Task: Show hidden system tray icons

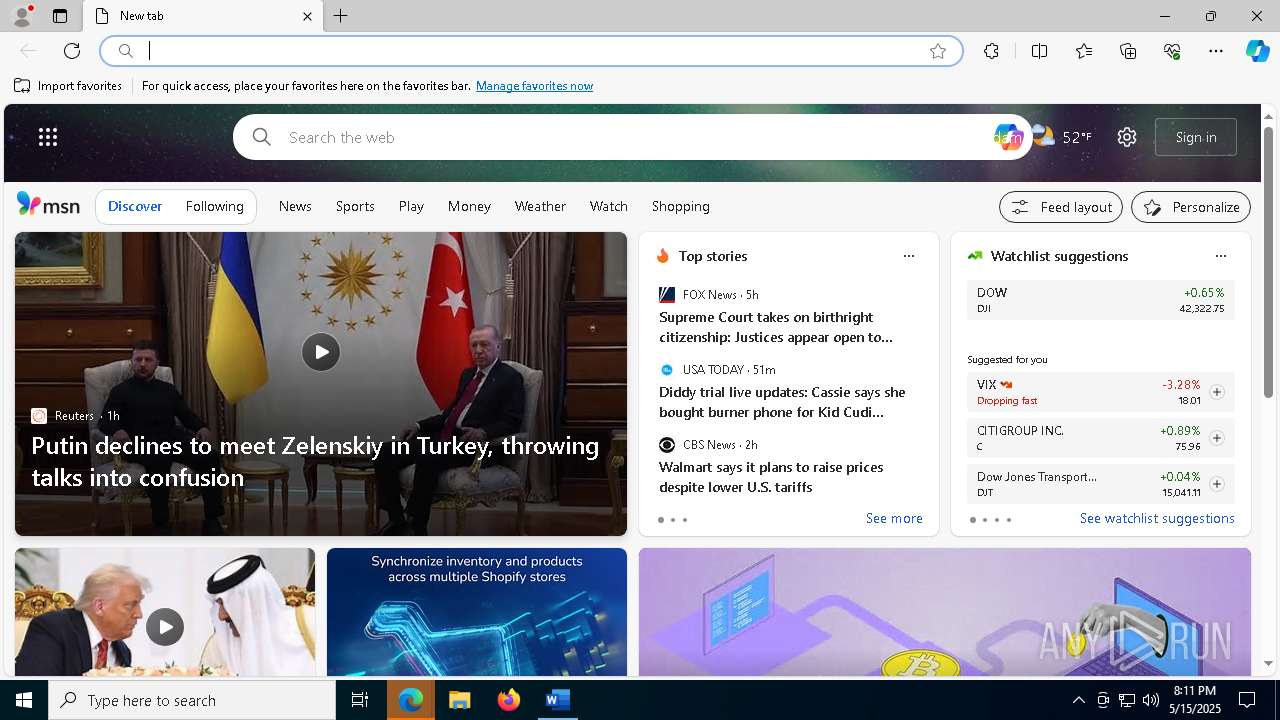Action: point(1078,700)
